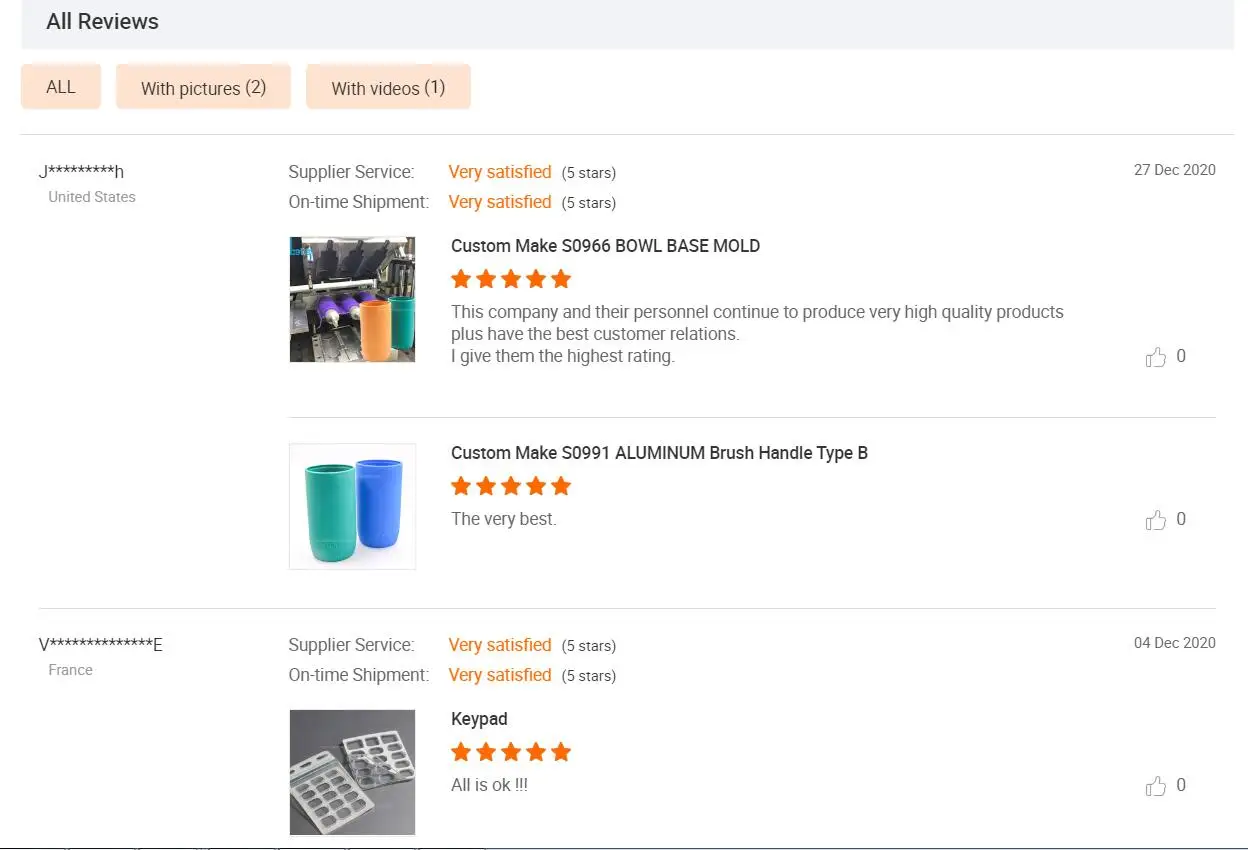Click the BOWL BASE MOLD star rating
Screen dimensions: 1248x850
pyautogui.click(x=511, y=279)
